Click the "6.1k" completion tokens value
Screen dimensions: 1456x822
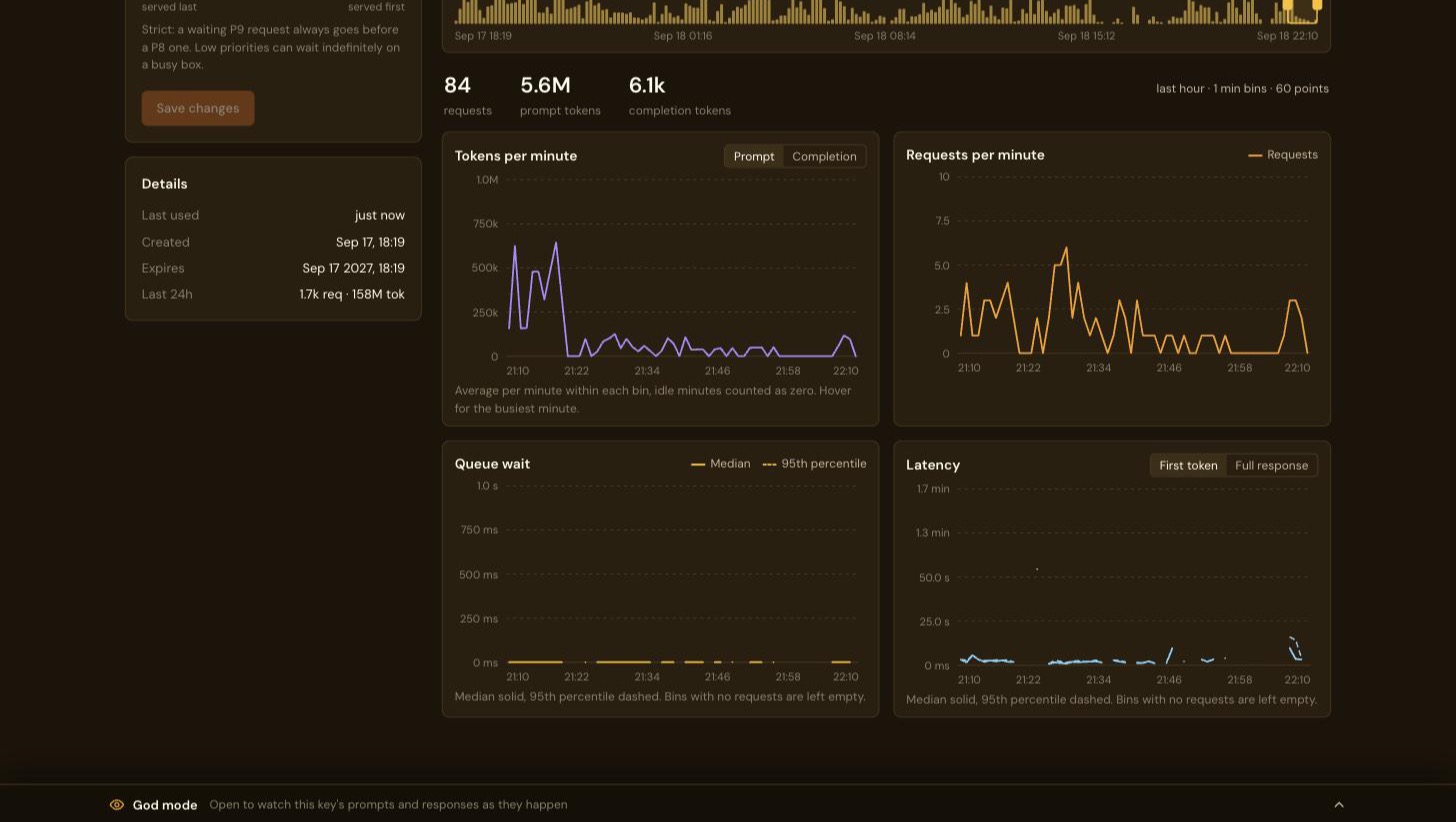click(x=647, y=86)
